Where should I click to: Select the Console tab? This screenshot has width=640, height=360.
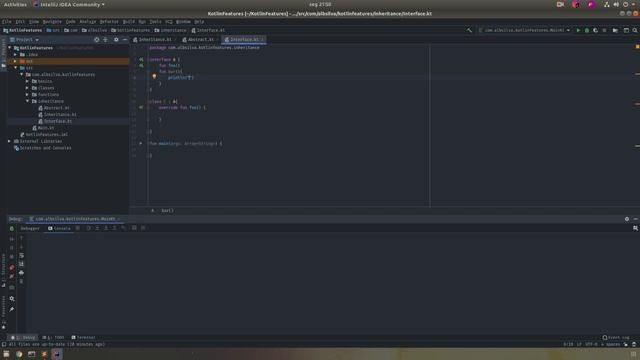pos(59,229)
